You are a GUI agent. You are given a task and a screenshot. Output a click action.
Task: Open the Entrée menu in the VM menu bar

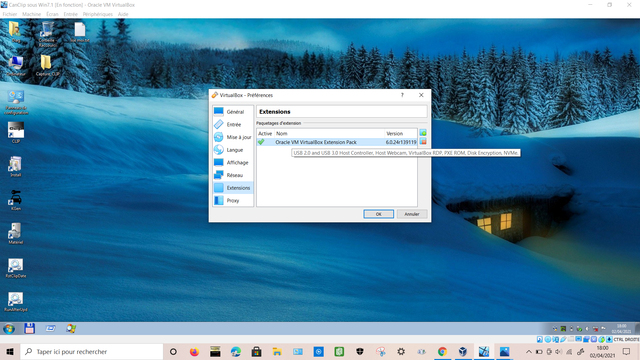click(71, 14)
